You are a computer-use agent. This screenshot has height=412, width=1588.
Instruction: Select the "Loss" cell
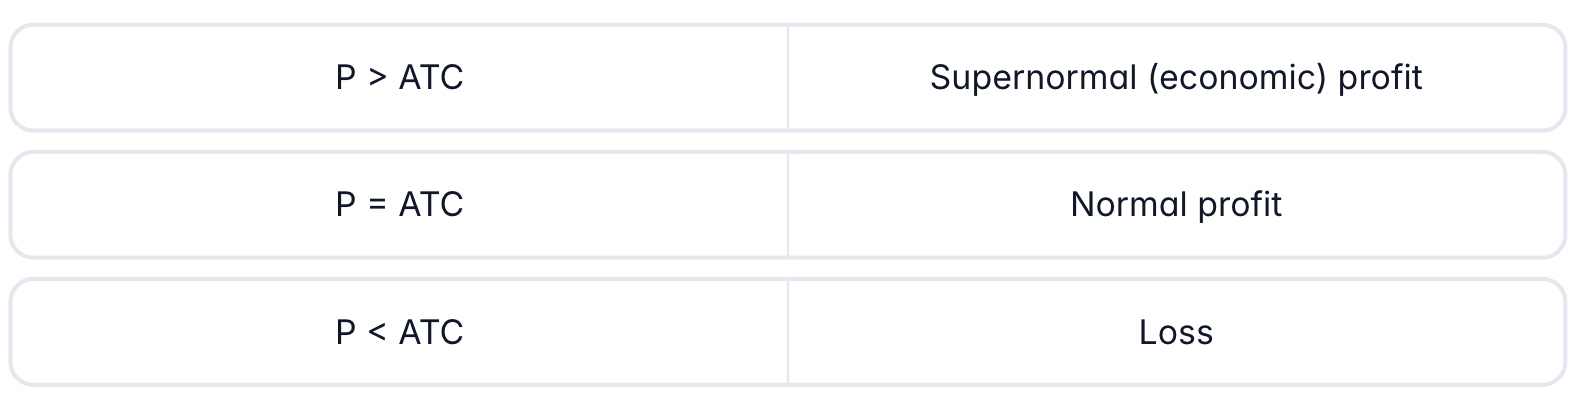1176,332
